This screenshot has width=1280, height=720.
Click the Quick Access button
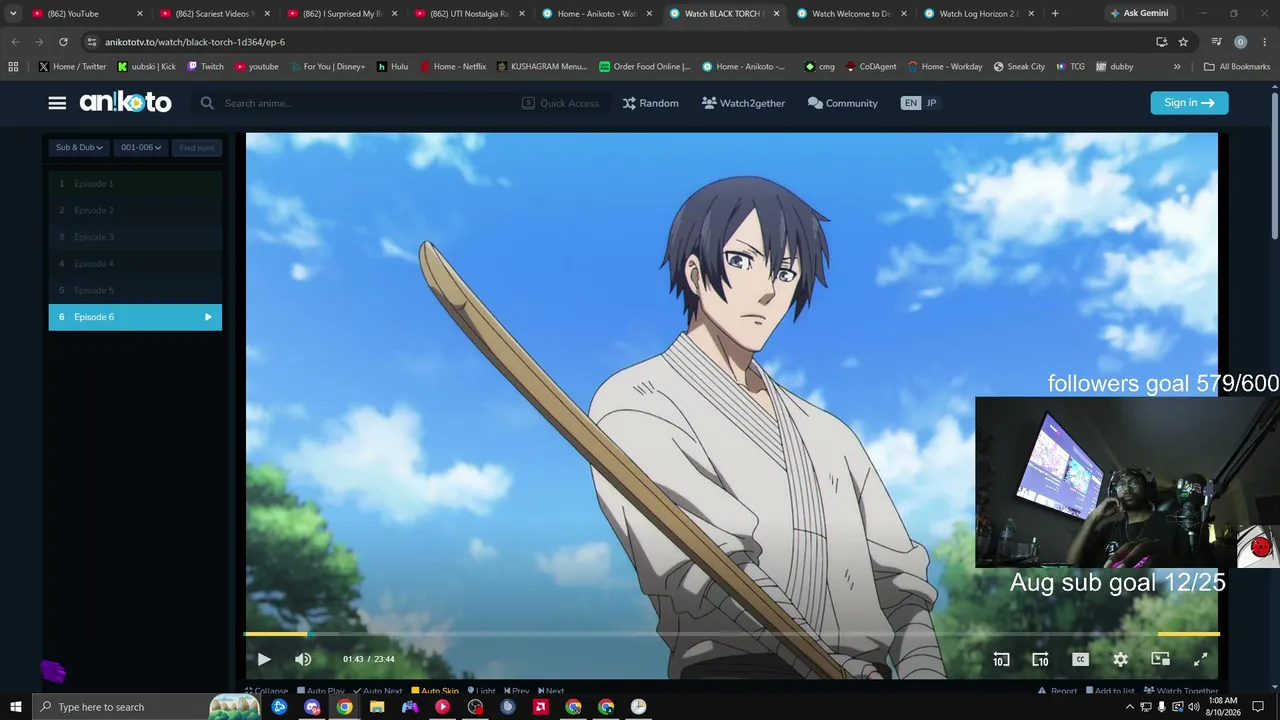tap(561, 103)
